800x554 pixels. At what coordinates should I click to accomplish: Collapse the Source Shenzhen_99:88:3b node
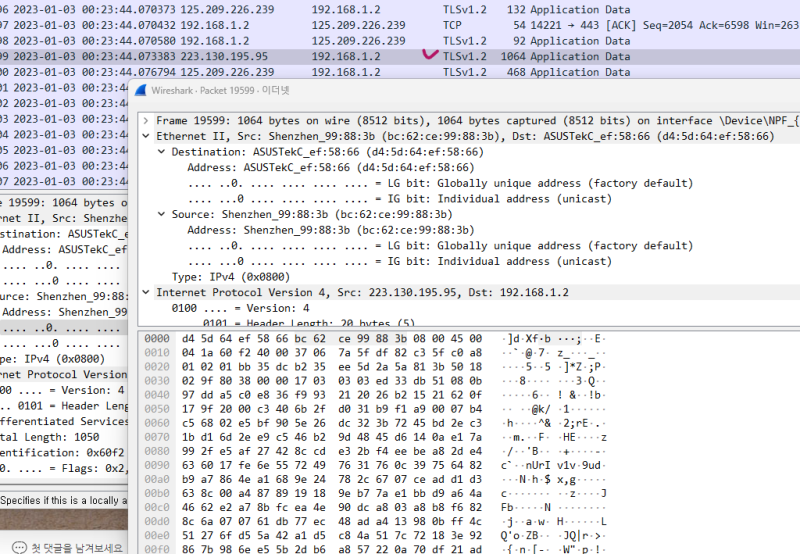tap(161, 214)
